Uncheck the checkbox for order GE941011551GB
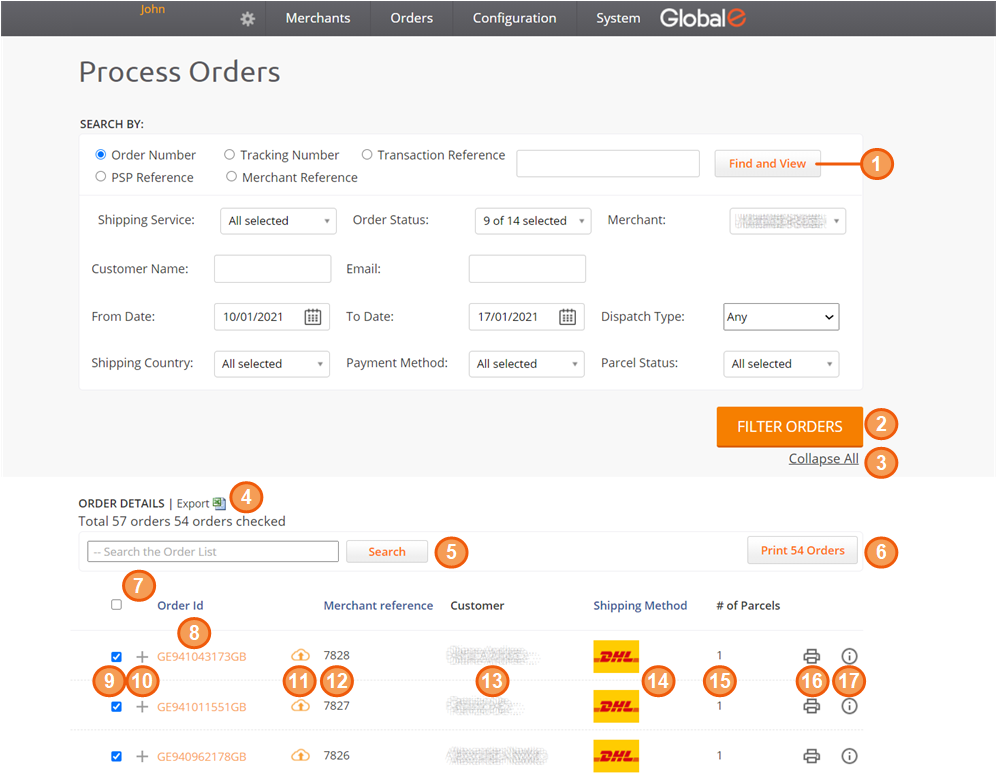This screenshot has width=997, height=780. tap(117, 707)
